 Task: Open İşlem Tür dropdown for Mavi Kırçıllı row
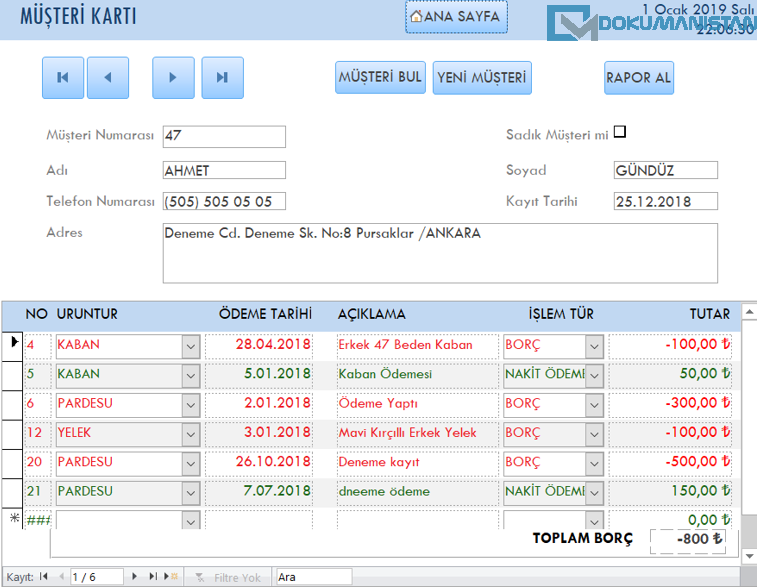[594, 434]
